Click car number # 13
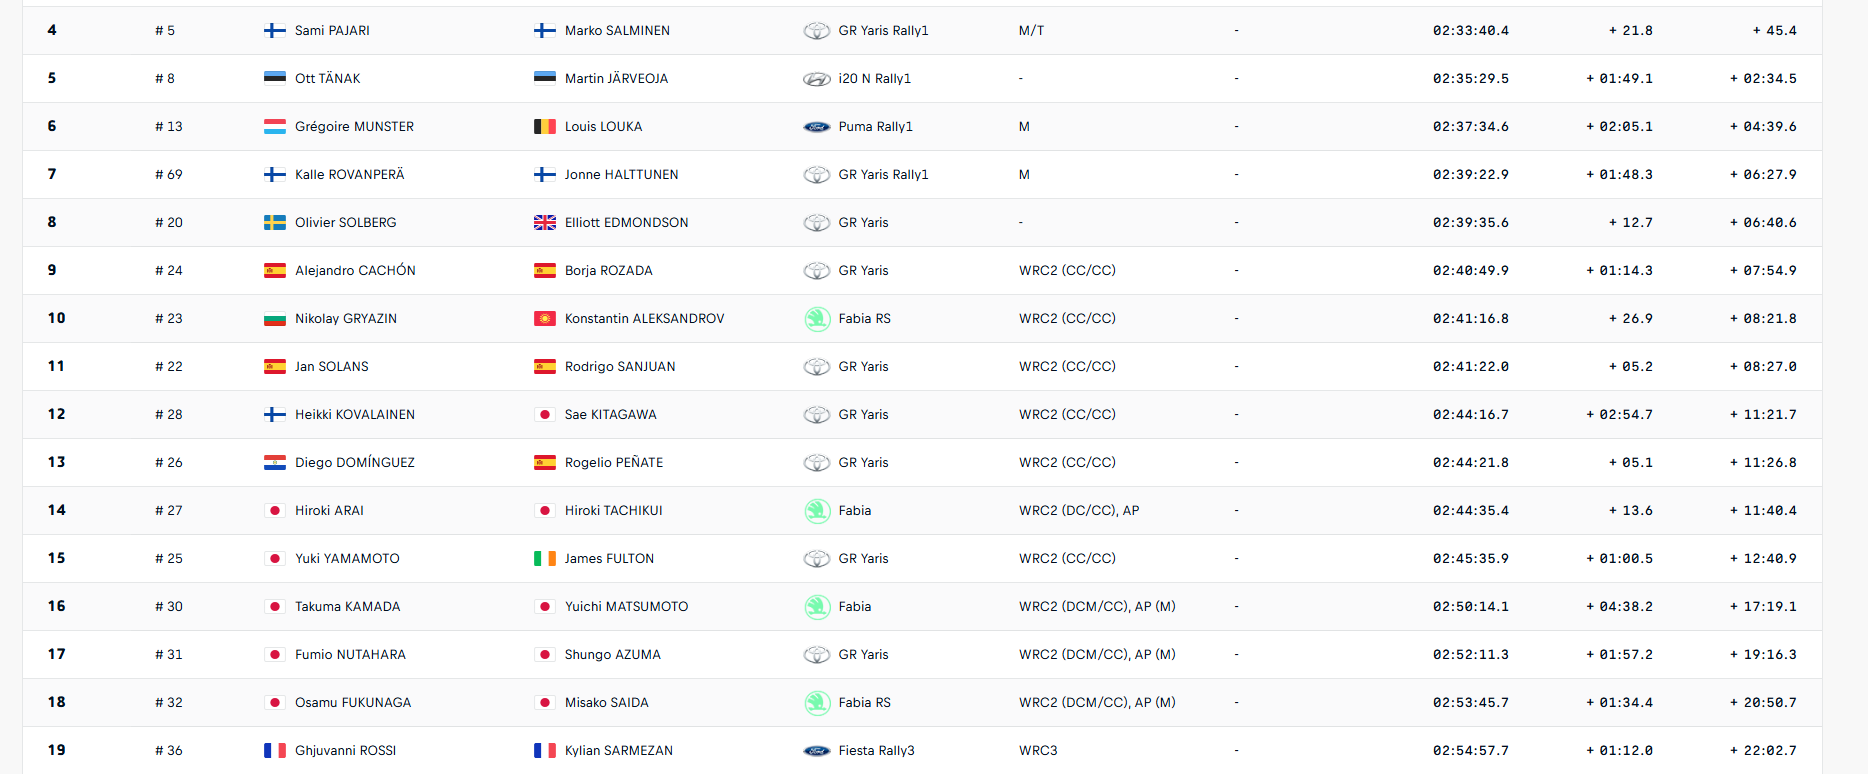 pos(169,127)
